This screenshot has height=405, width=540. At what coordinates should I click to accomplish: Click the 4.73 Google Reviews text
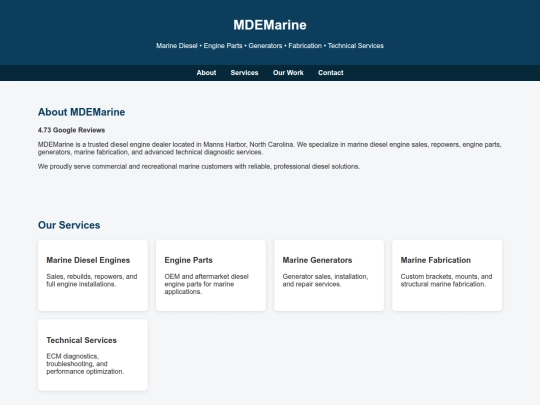[x=71, y=130]
